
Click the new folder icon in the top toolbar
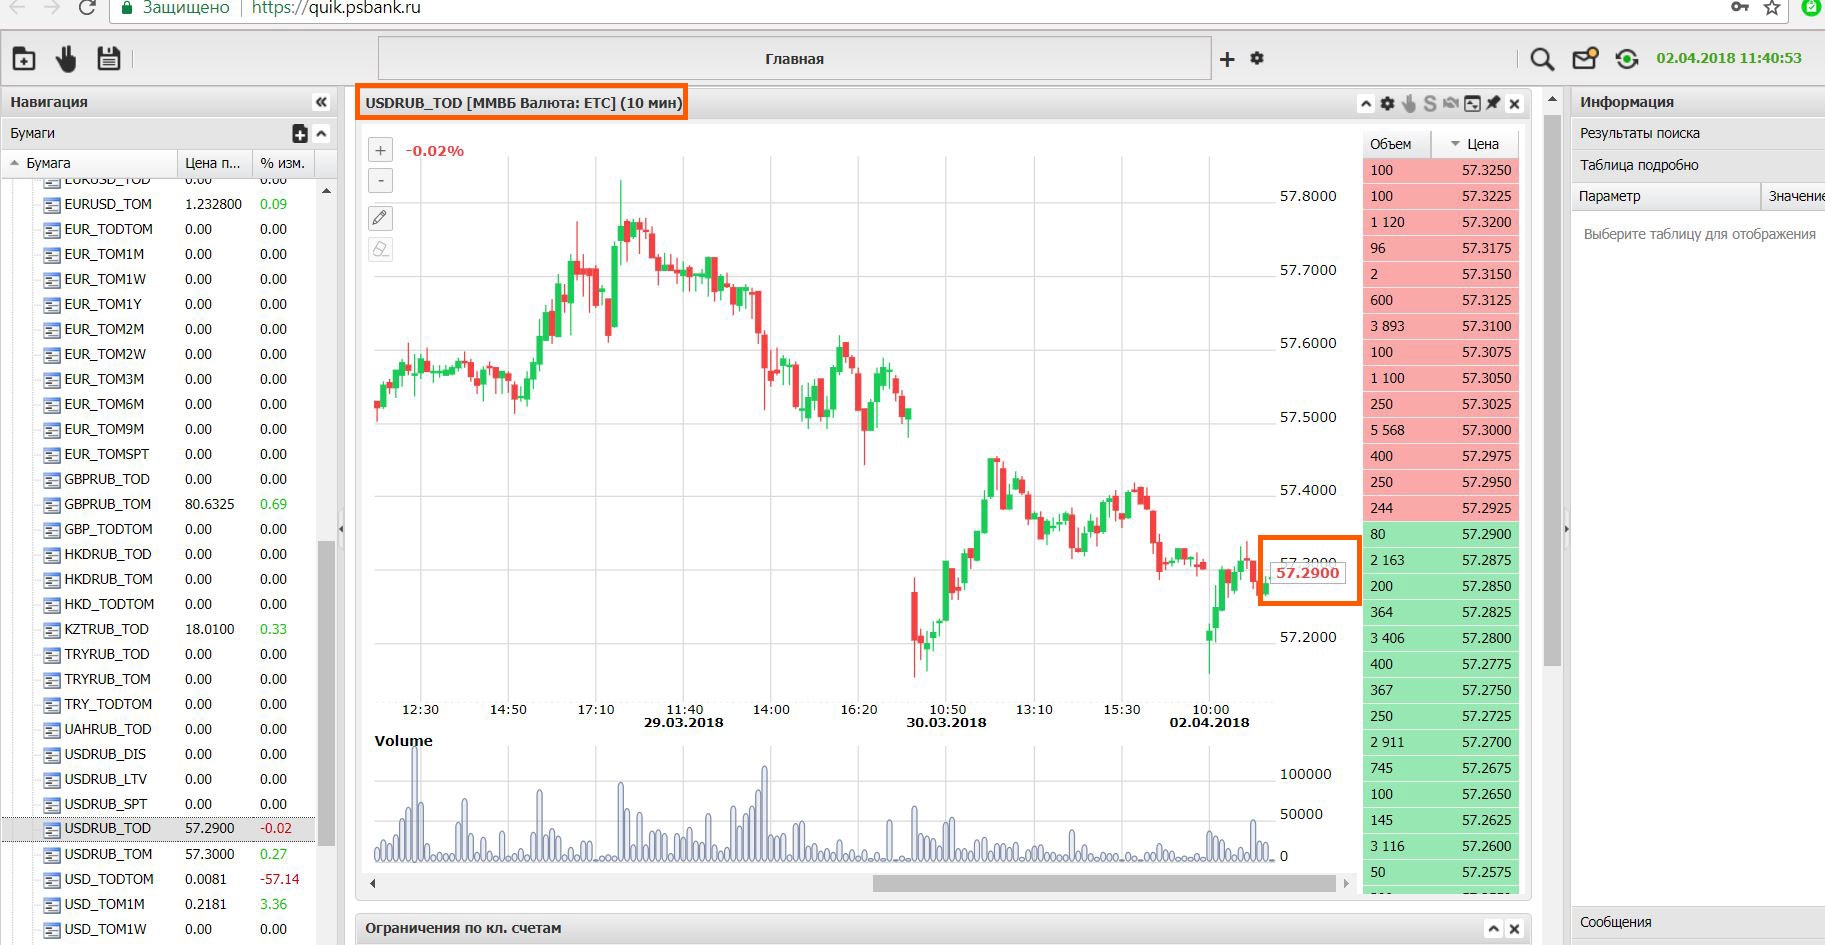point(24,59)
